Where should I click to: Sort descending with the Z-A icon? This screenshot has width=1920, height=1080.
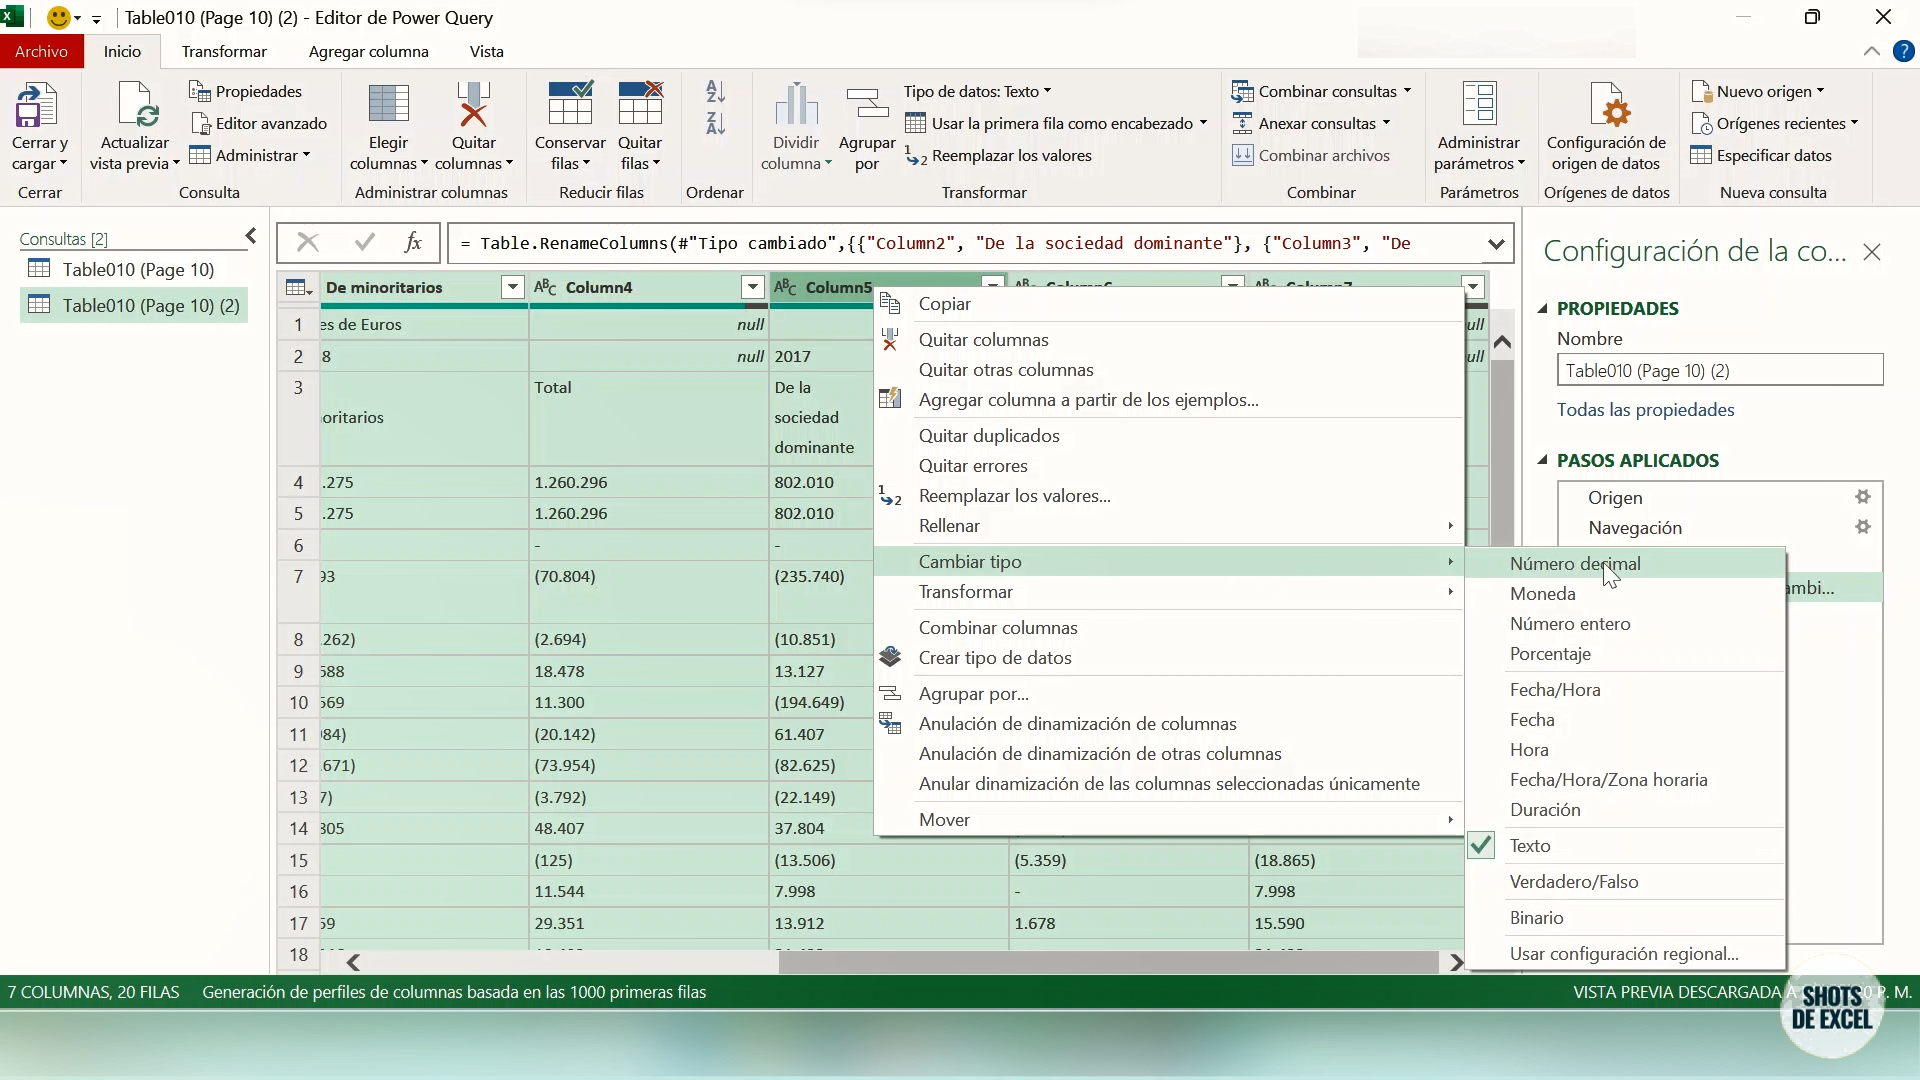coord(715,124)
